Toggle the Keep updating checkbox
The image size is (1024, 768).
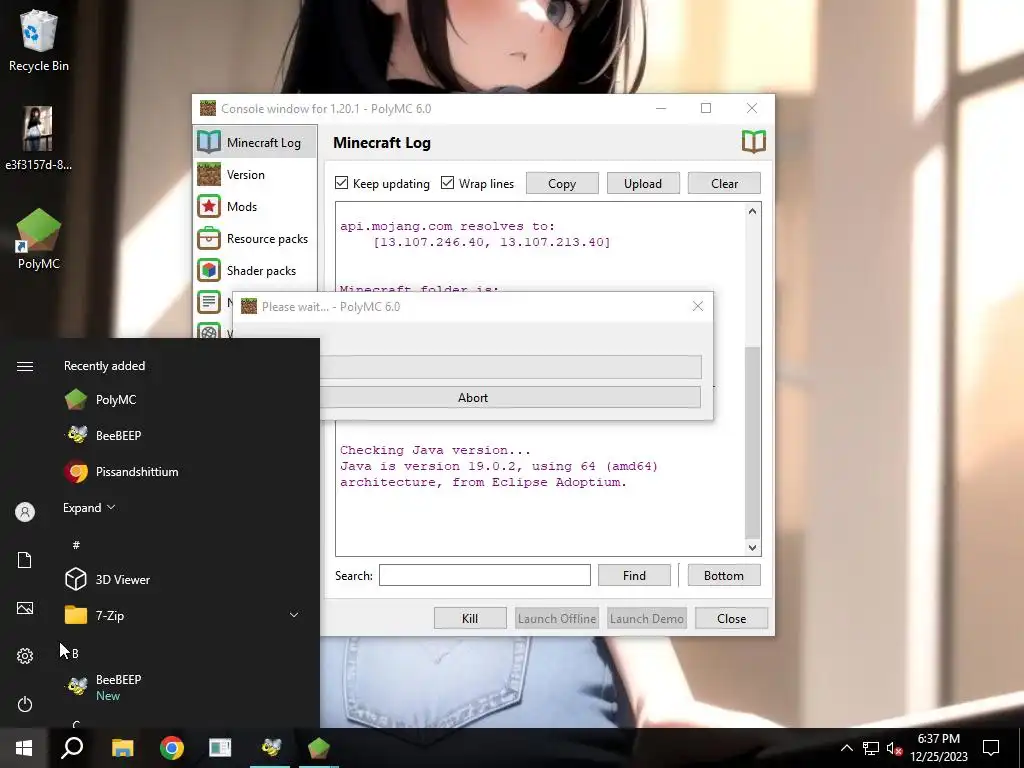tap(342, 183)
